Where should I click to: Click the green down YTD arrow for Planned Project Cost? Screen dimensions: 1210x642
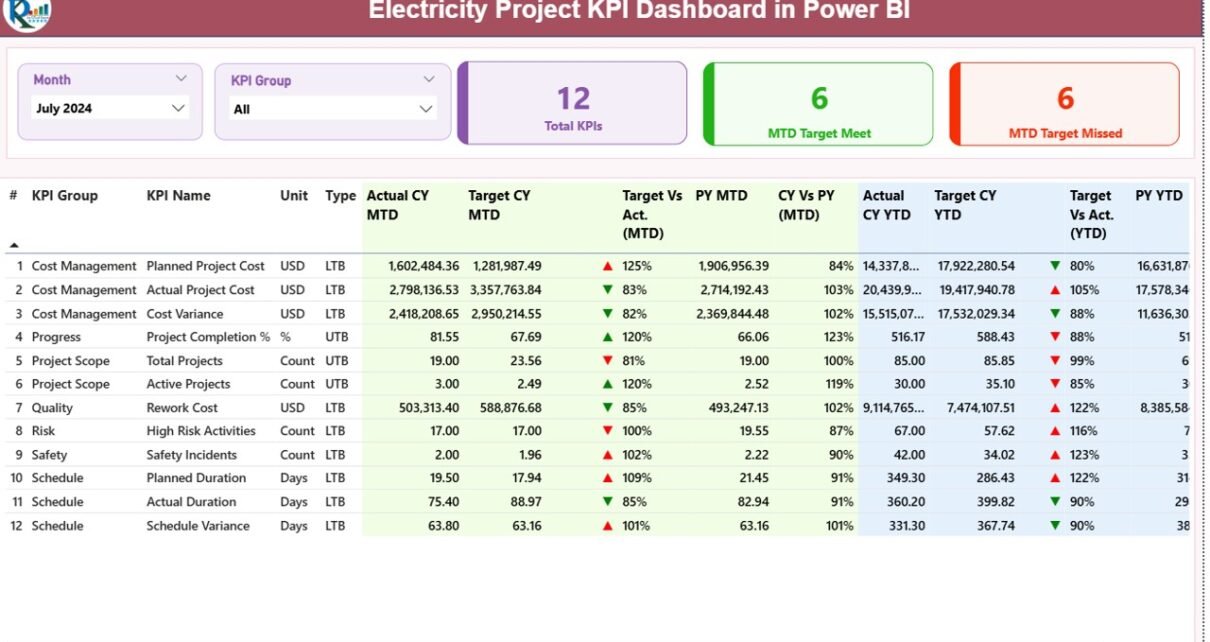point(1054,267)
